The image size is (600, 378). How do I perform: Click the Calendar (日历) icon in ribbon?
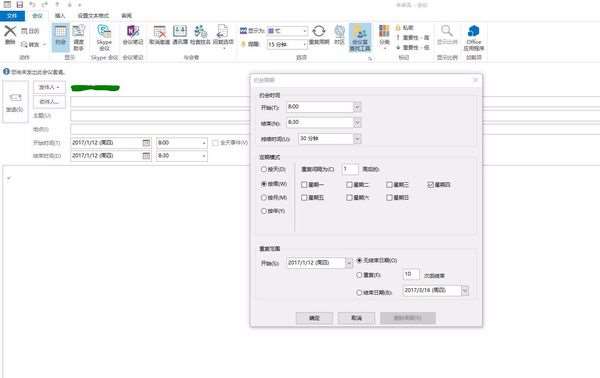(24, 31)
